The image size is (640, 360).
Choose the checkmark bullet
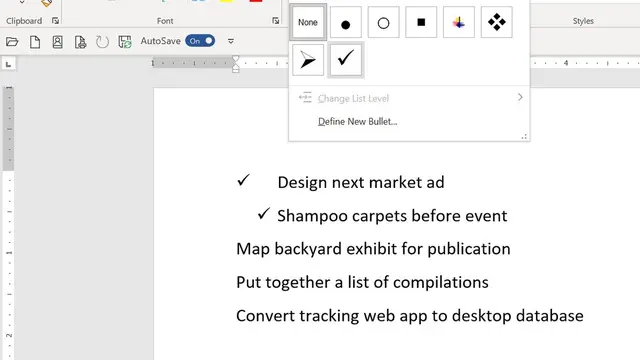[x=345, y=60]
